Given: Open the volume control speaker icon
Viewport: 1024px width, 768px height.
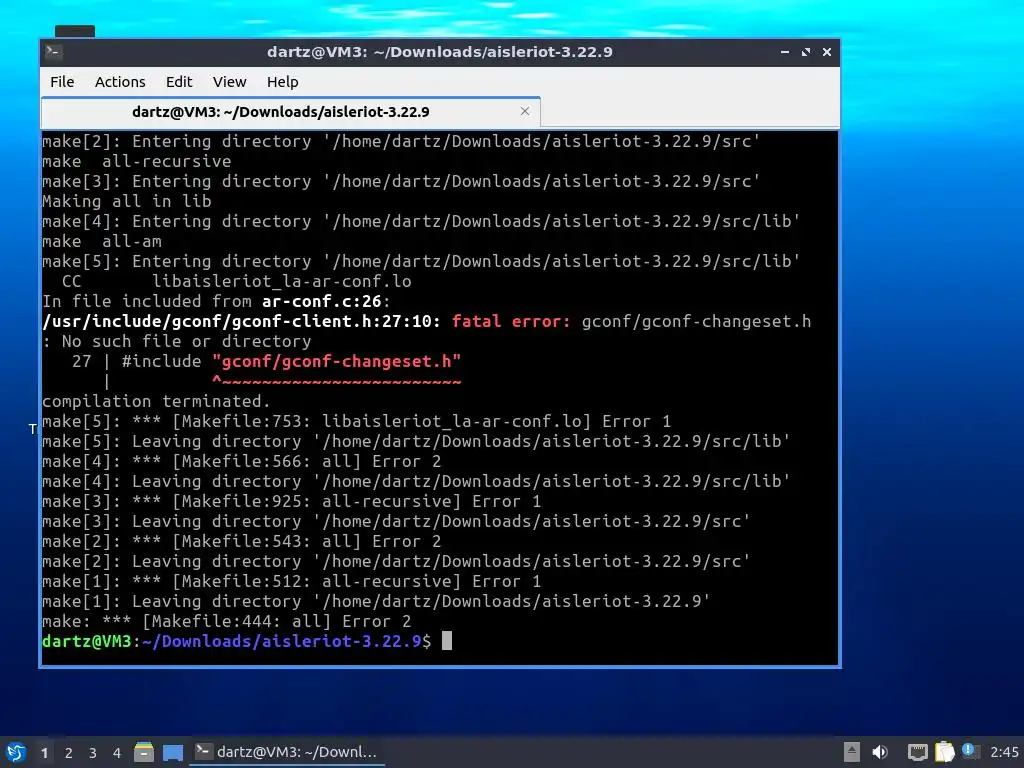Looking at the screenshot, I should 880,752.
